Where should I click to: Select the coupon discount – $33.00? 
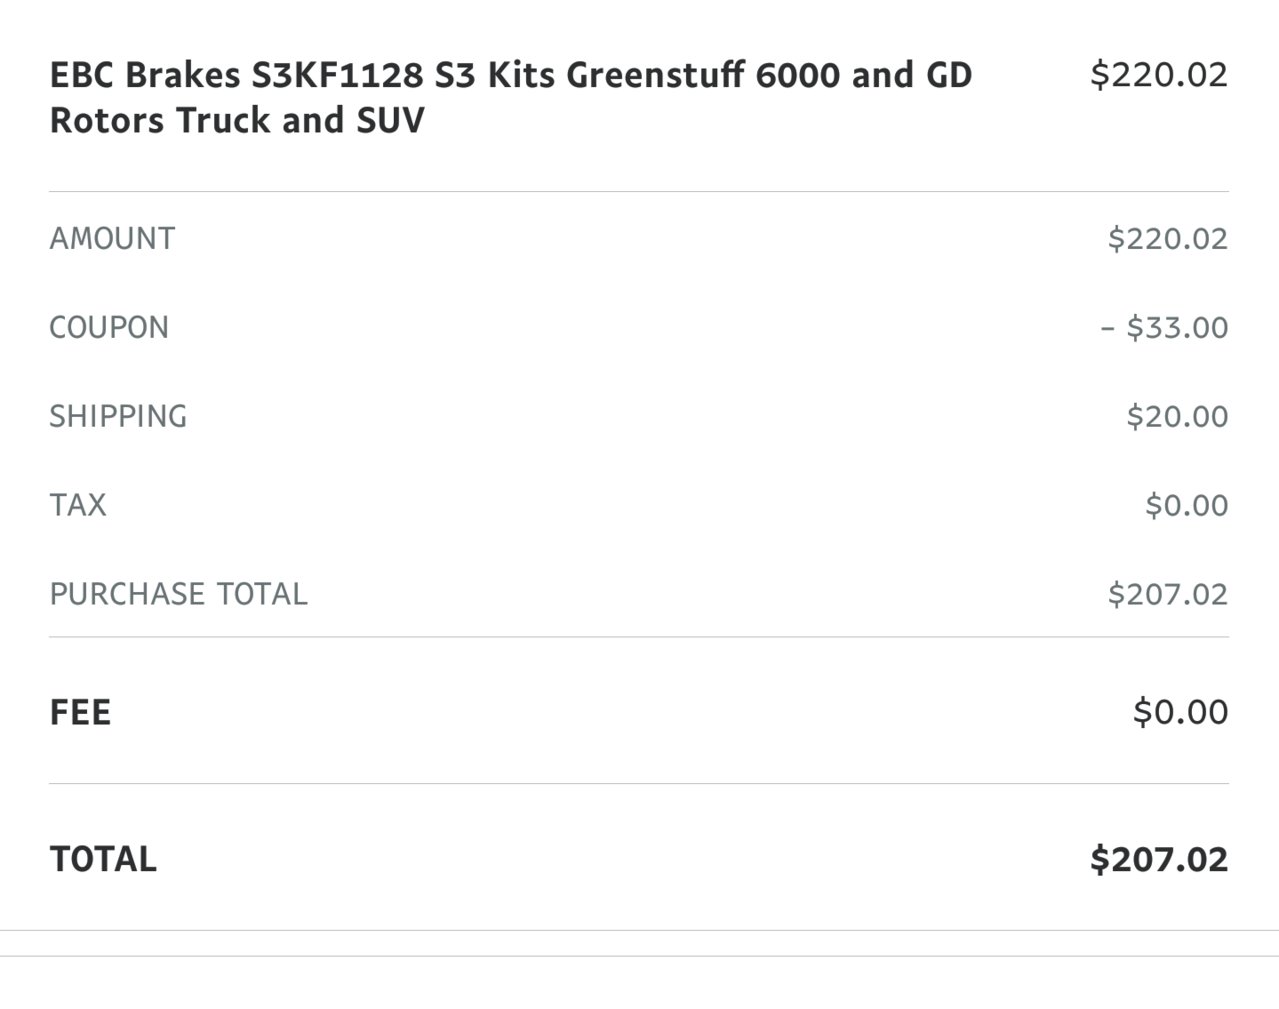[x=1164, y=327]
